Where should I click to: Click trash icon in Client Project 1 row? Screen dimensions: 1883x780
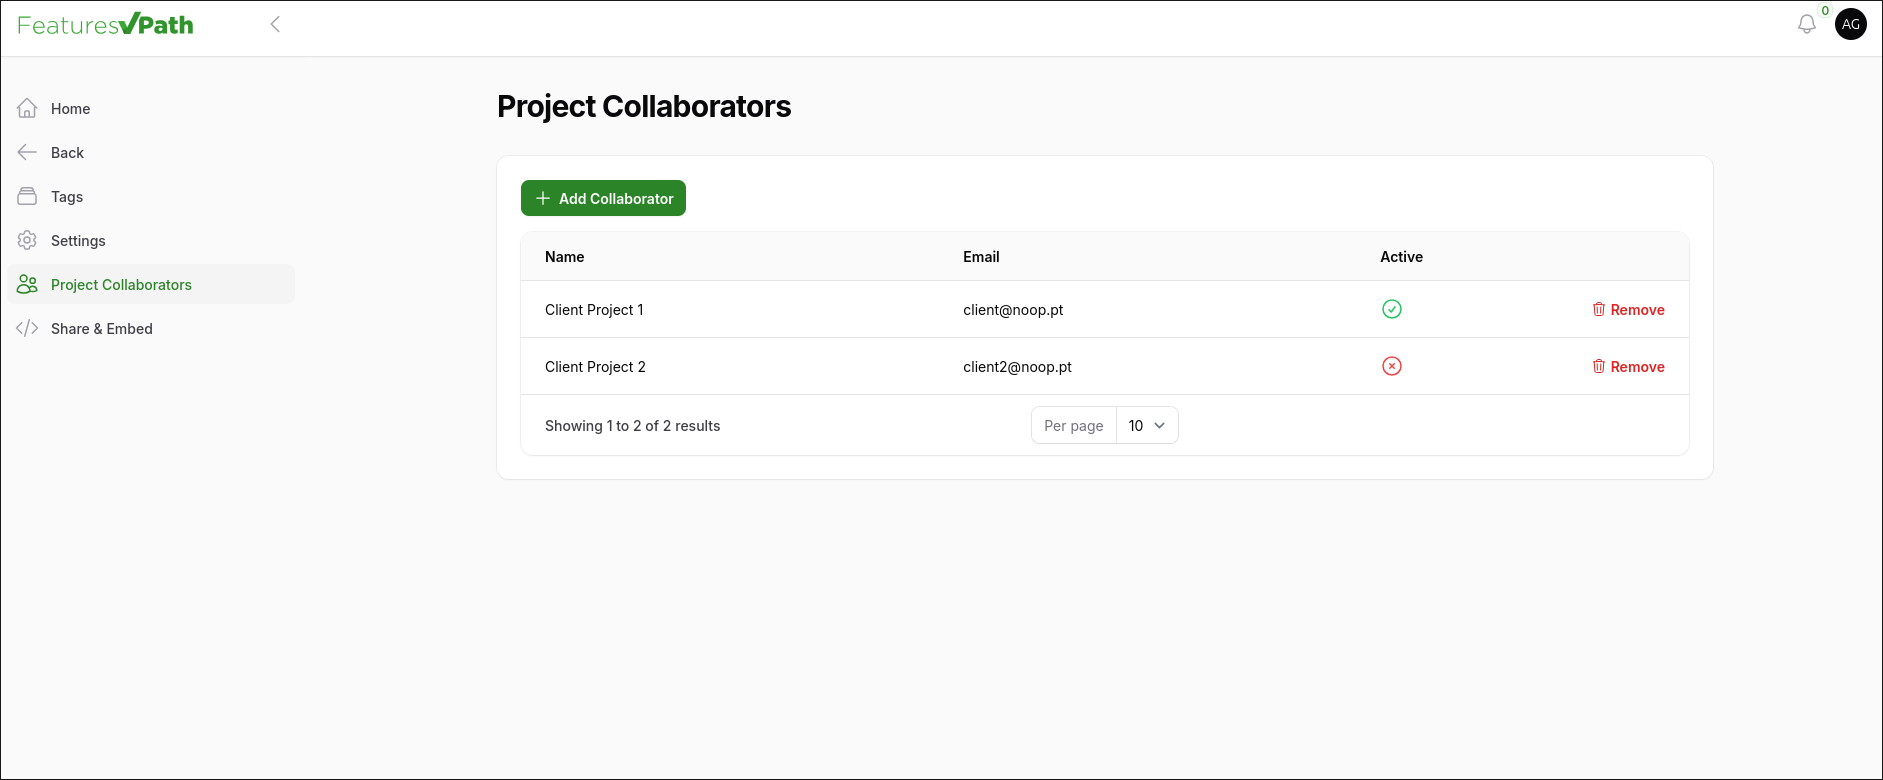pyautogui.click(x=1598, y=309)
